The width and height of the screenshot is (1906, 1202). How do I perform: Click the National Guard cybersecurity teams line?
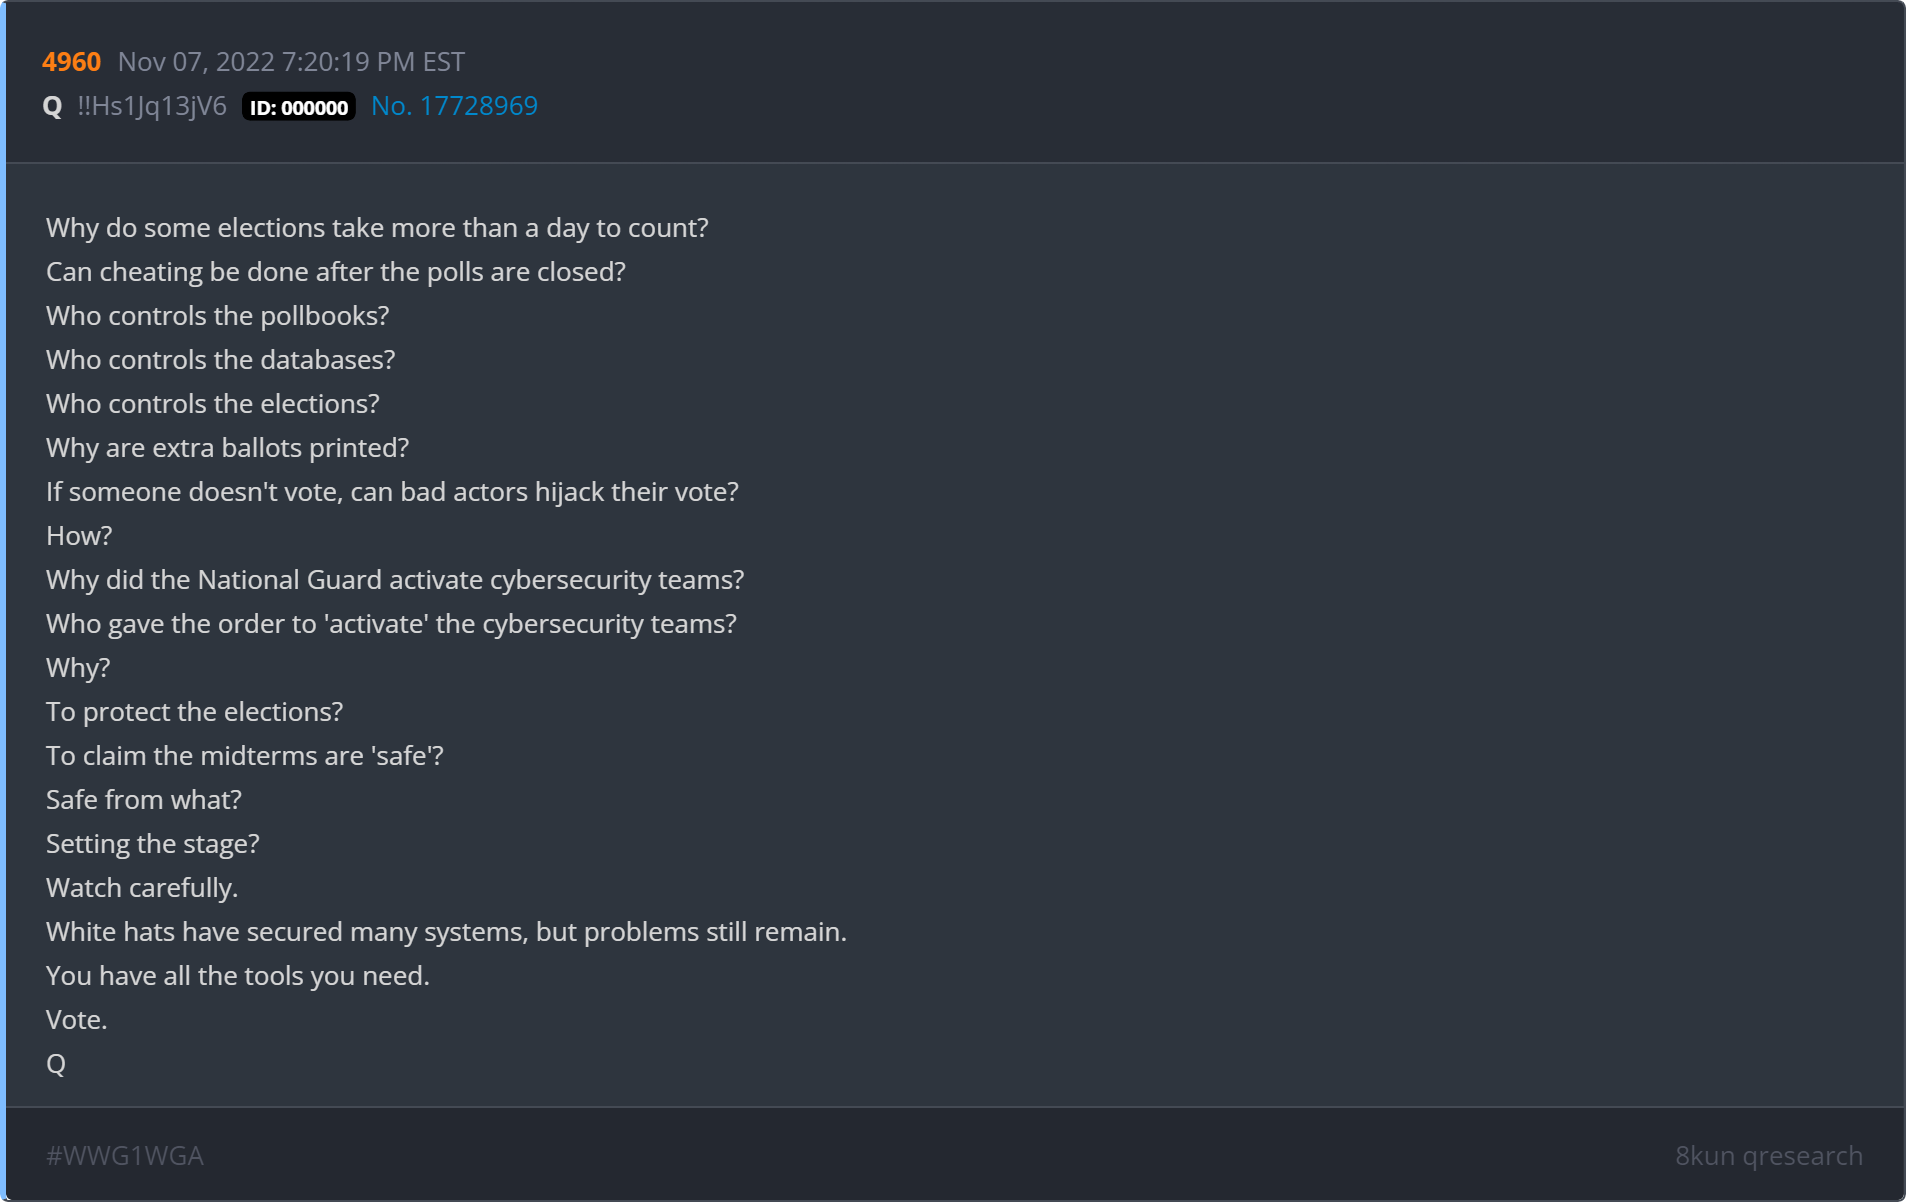pos(395,580)
